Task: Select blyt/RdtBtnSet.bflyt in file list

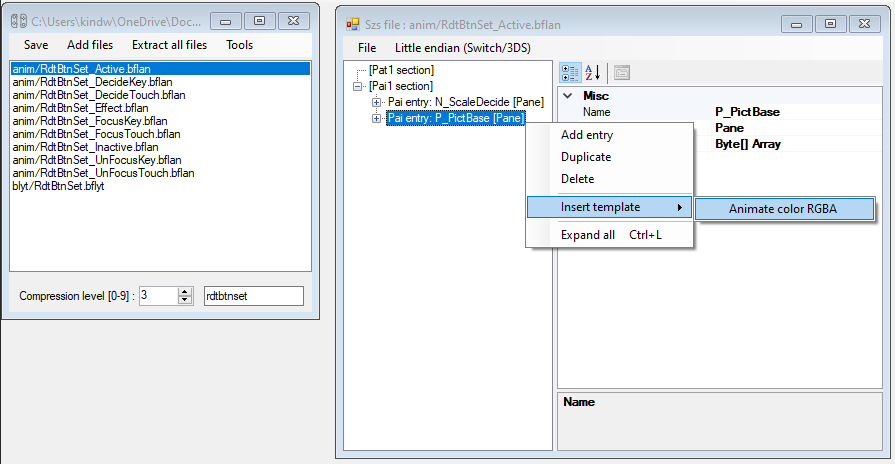Action: [x=59, y=186]
